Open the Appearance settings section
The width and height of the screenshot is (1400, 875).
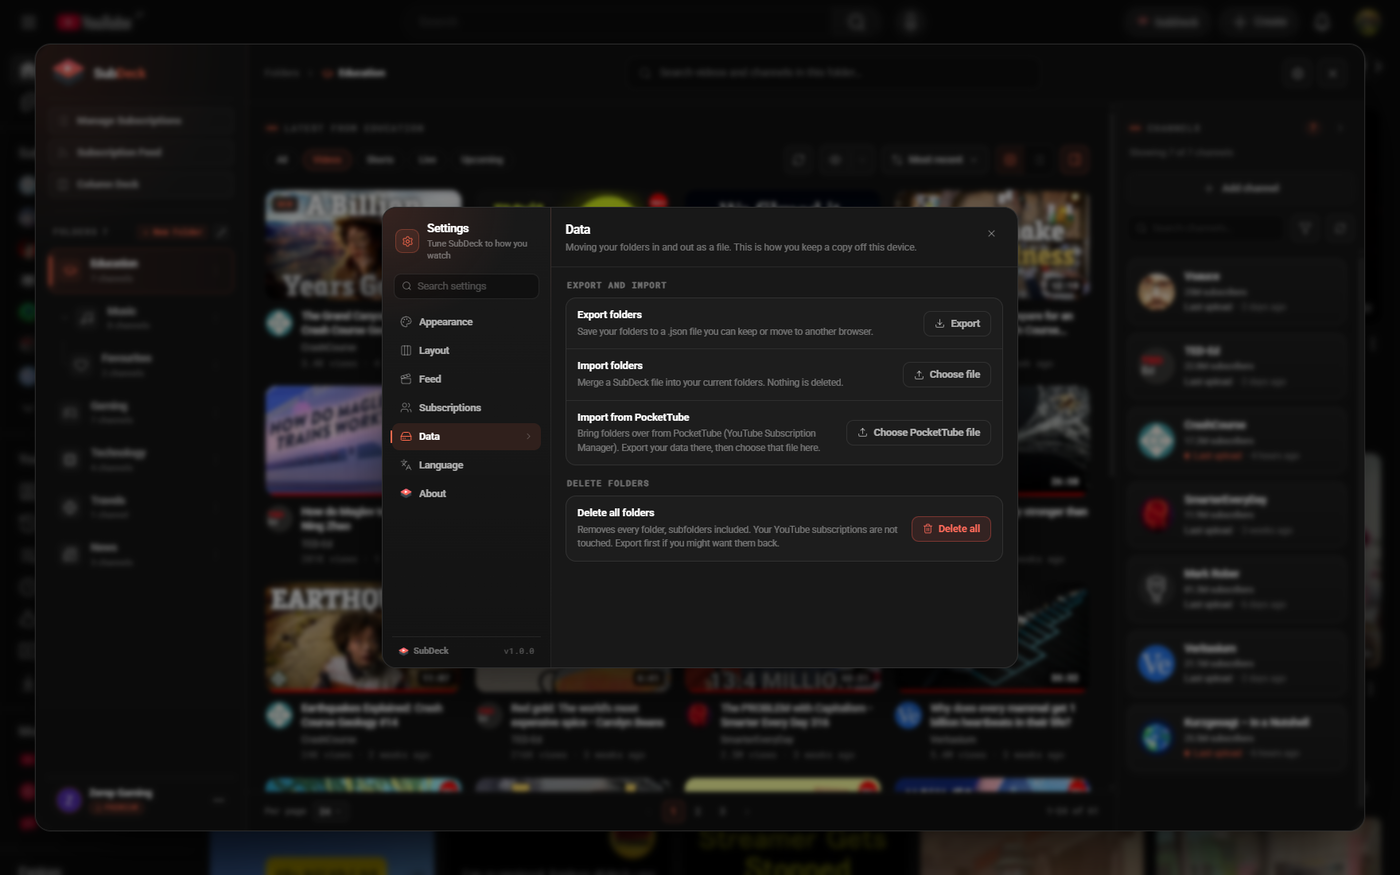(x=466, y=322)
